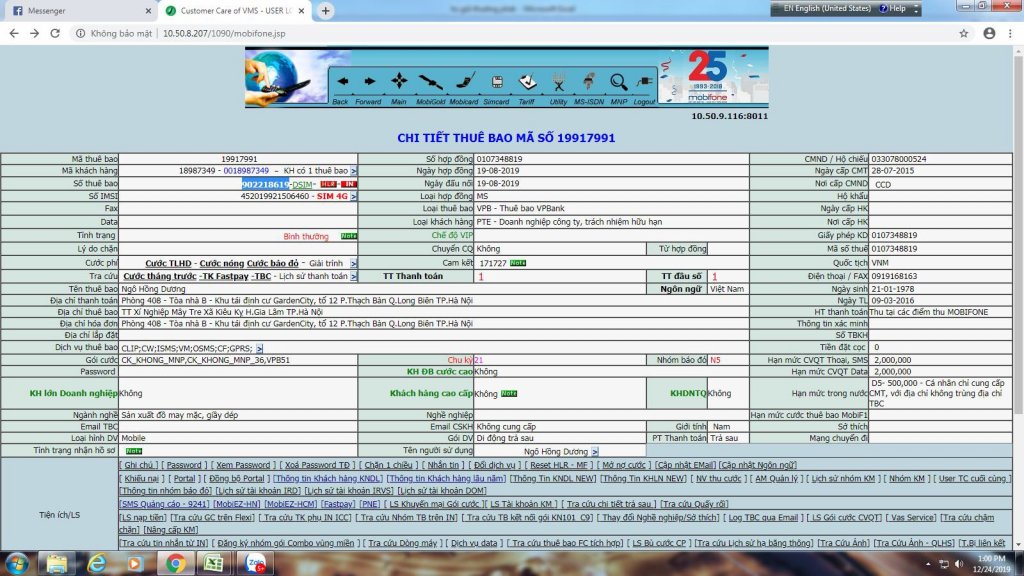Image resolution: width=1024 pixels, height=576 pixels.
Task: Expand arrow after Lịch sử thanh toán
Action: pyautogui.click(x=353, y=277)
